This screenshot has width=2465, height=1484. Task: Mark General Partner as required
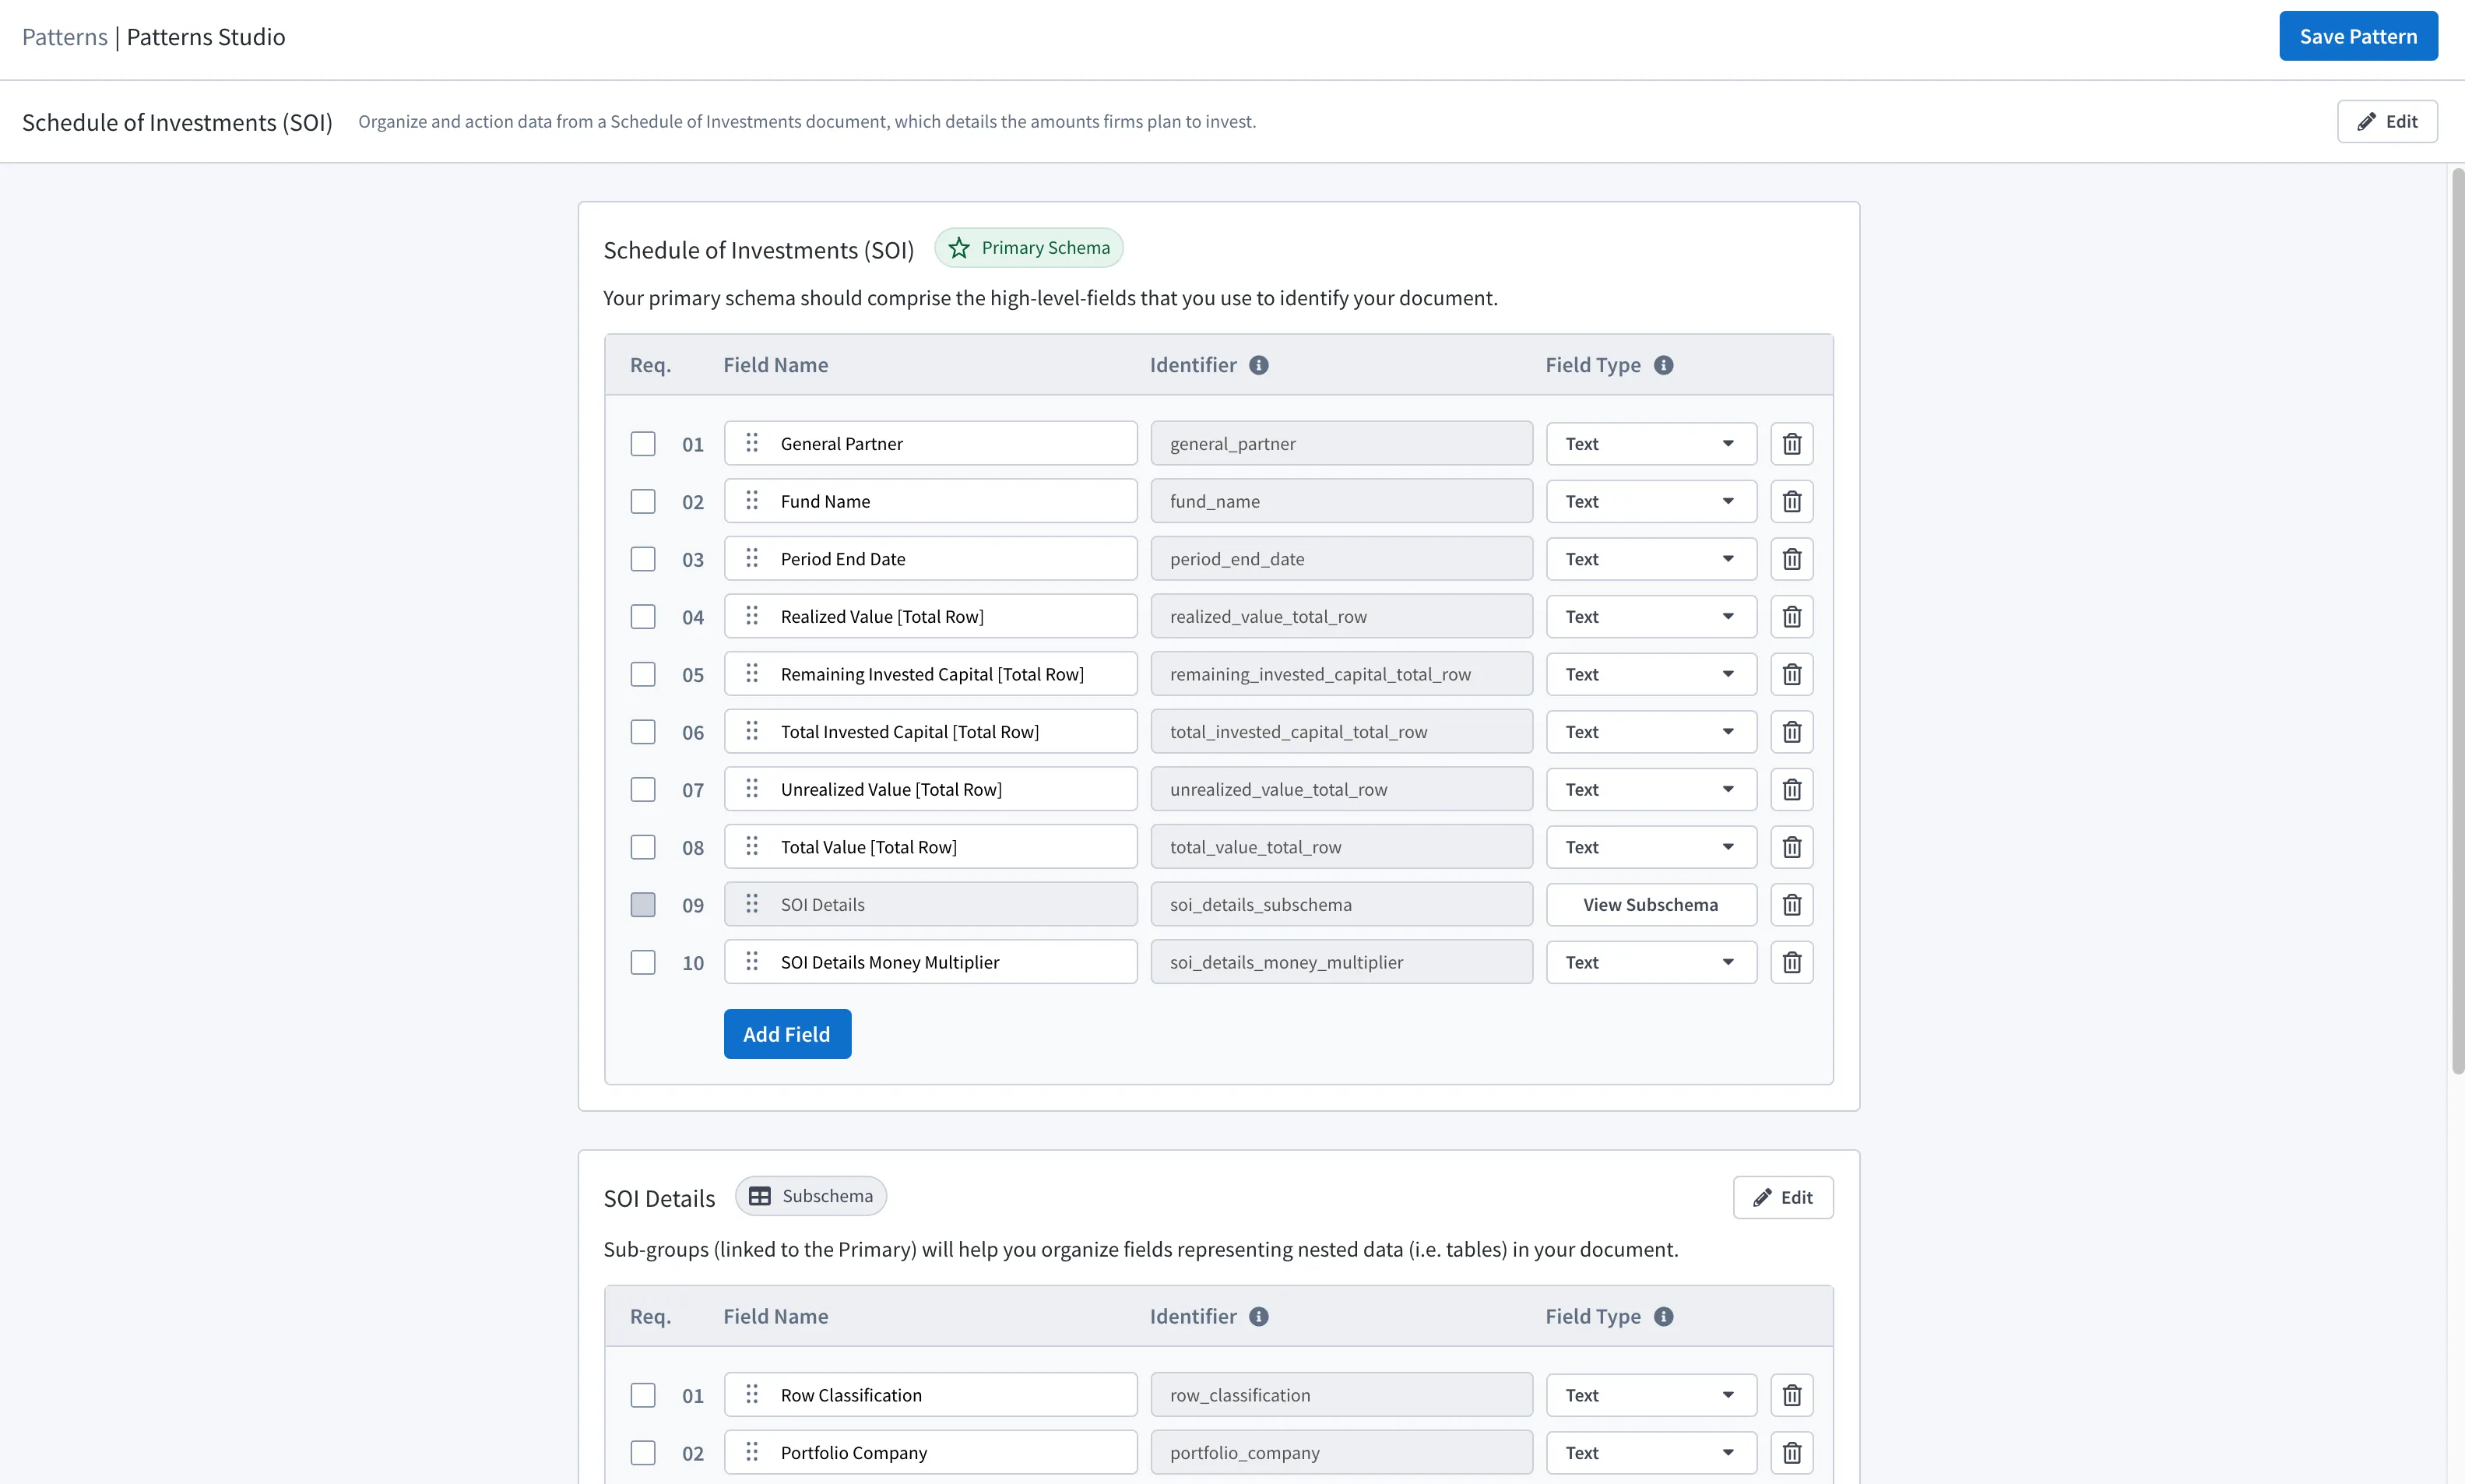tap(643, 443)
